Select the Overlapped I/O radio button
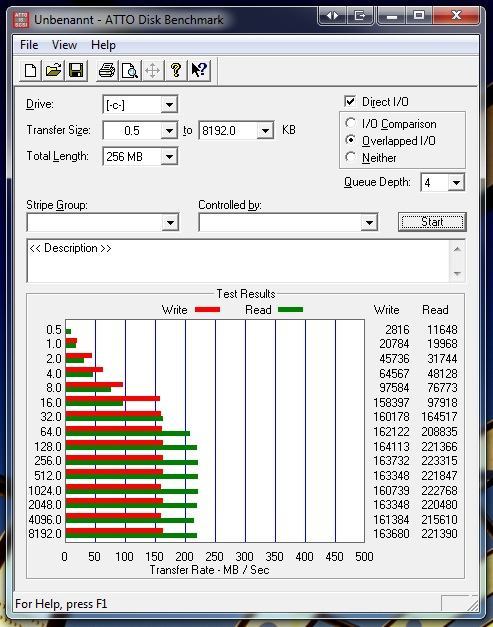Image resolution: width=493 pixels, height=627 pixels. 350,140
